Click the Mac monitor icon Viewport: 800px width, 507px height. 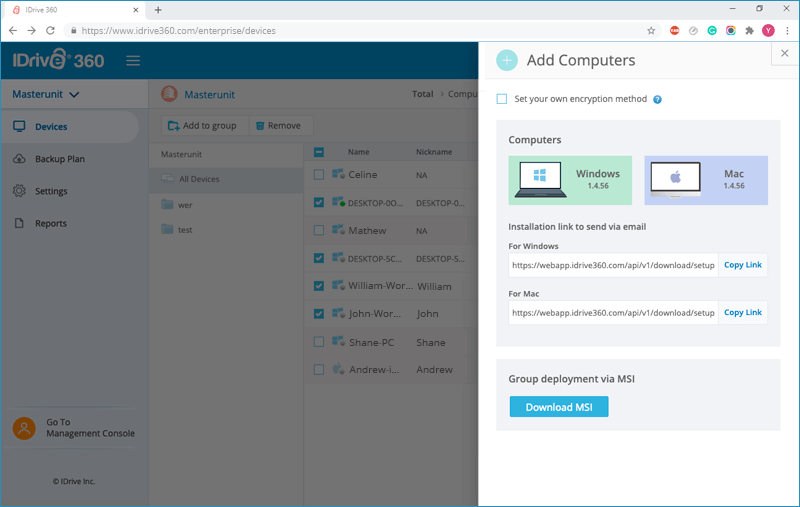(x=676, y=180)
